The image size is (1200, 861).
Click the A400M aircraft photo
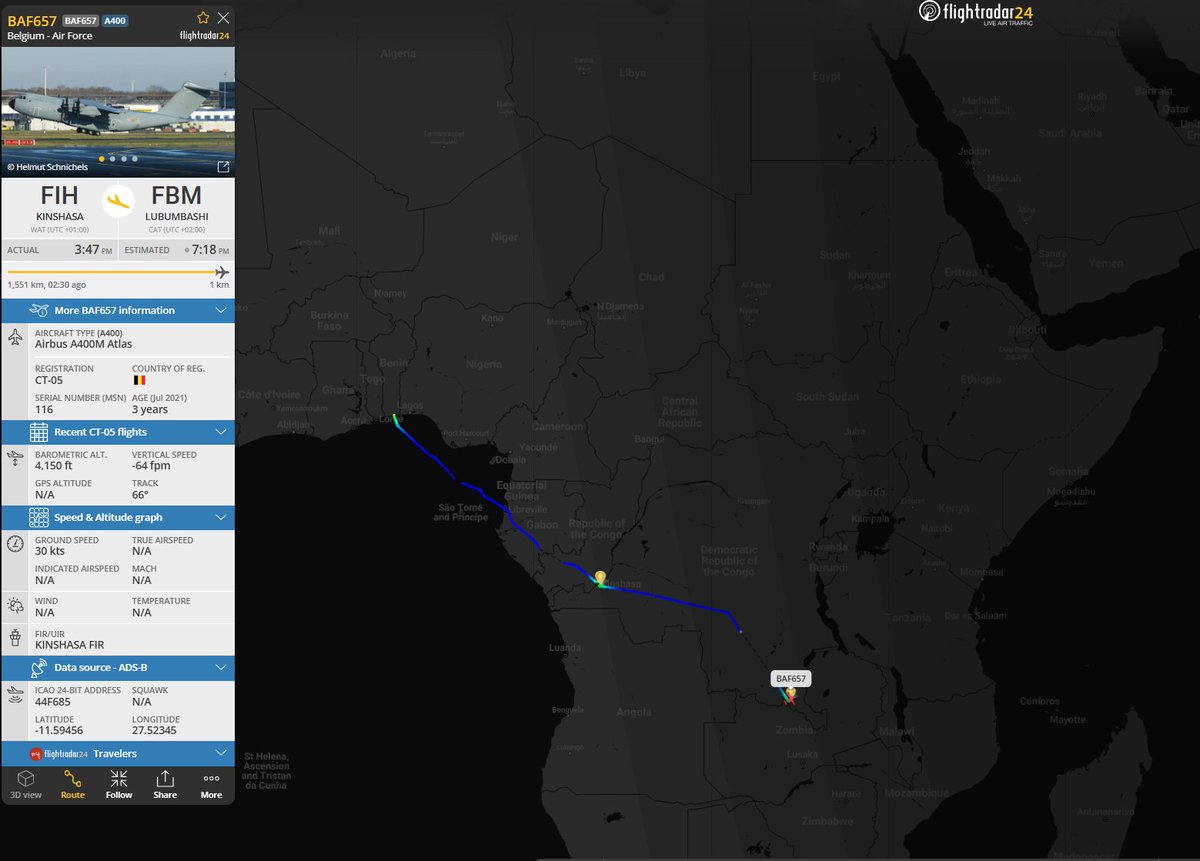(118, 112)
